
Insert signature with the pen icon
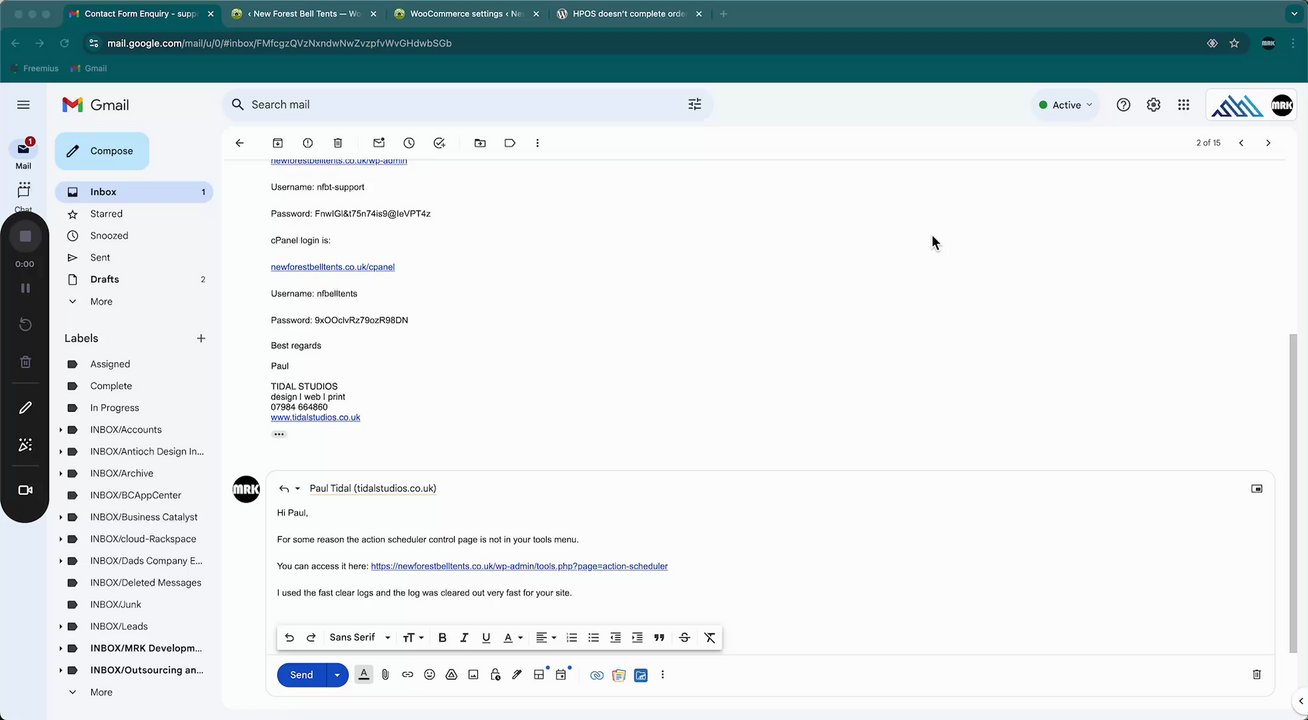517,675
